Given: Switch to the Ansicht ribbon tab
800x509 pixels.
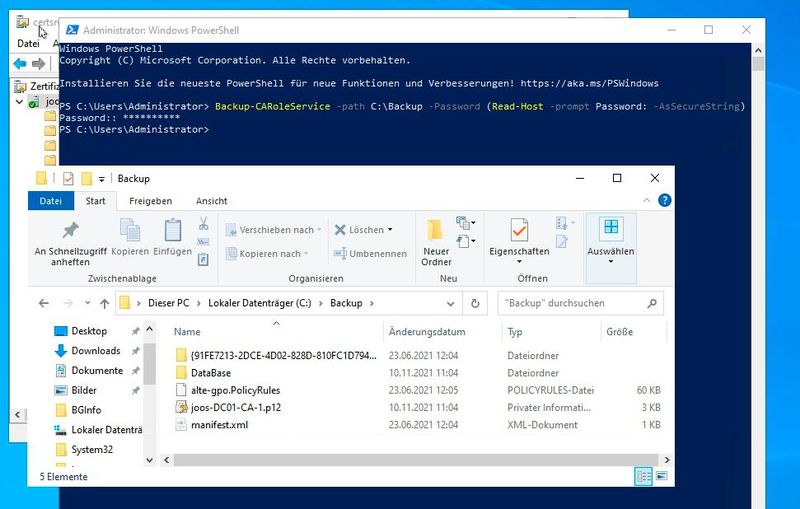Looking at the screenshot, I should point(212,201).
